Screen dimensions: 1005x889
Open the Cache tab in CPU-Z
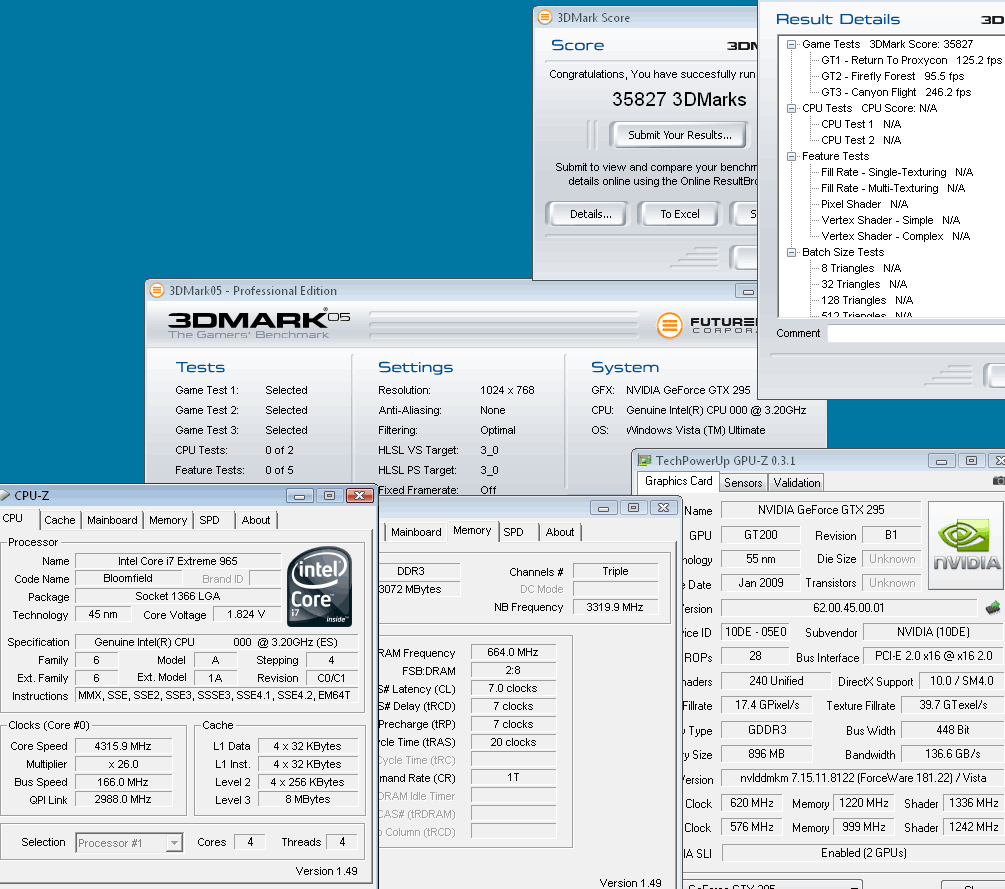[60, 520]
